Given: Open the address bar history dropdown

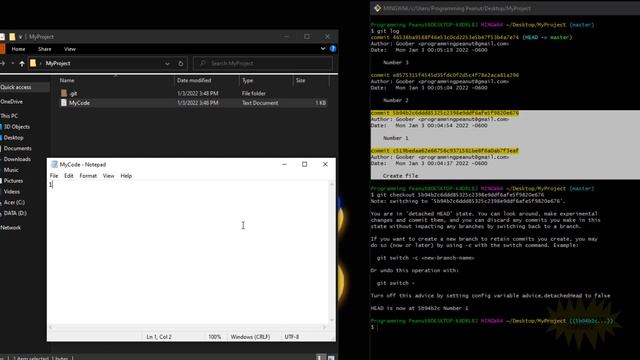Looking at the screenshot, I should pyautogui.click(x=167, y=64).
